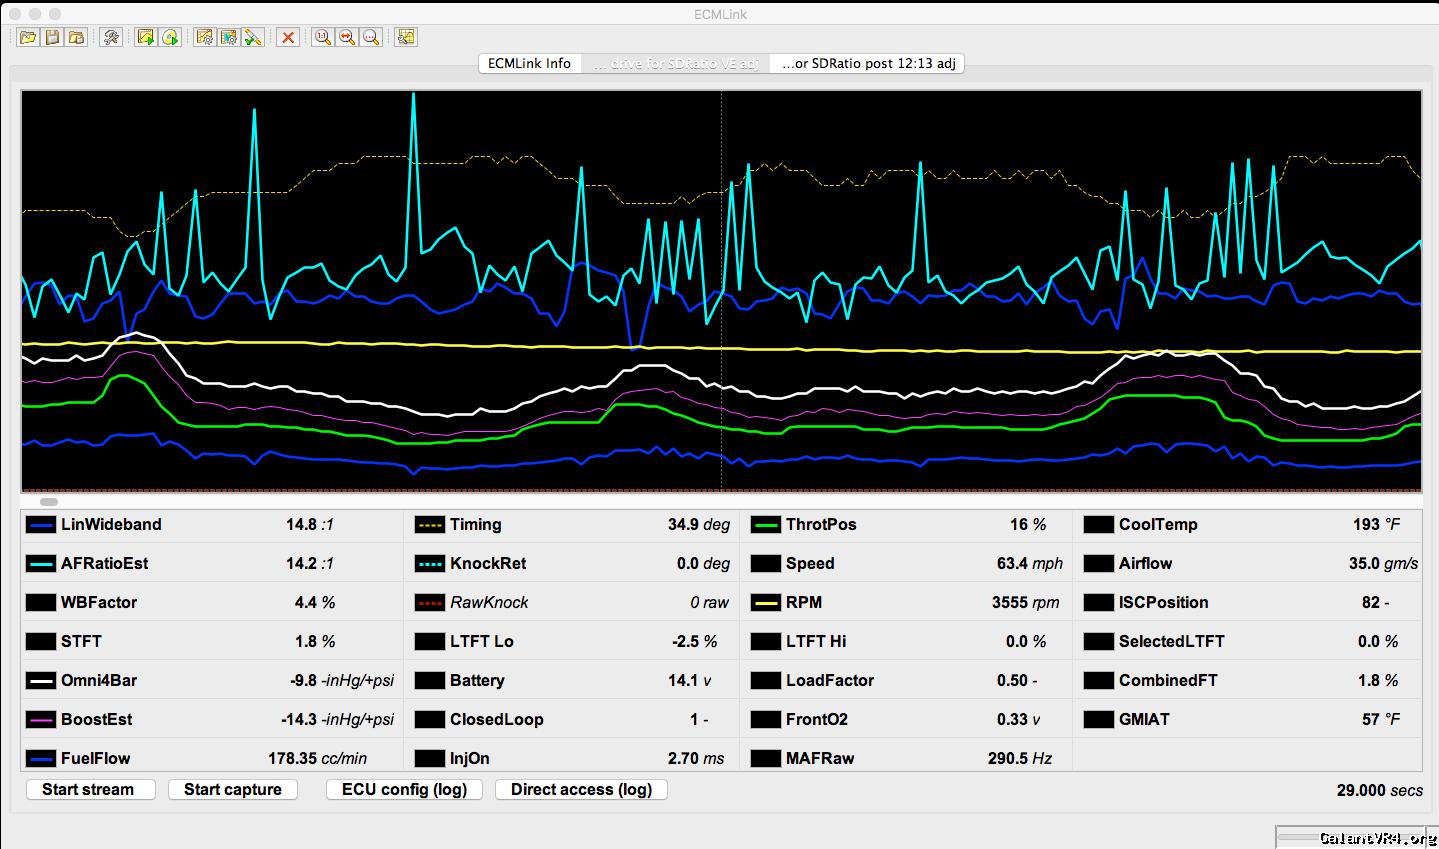Screen dimensions: 1439x849
Task: Click the open log file folder icon
Action: pos(28,37)
